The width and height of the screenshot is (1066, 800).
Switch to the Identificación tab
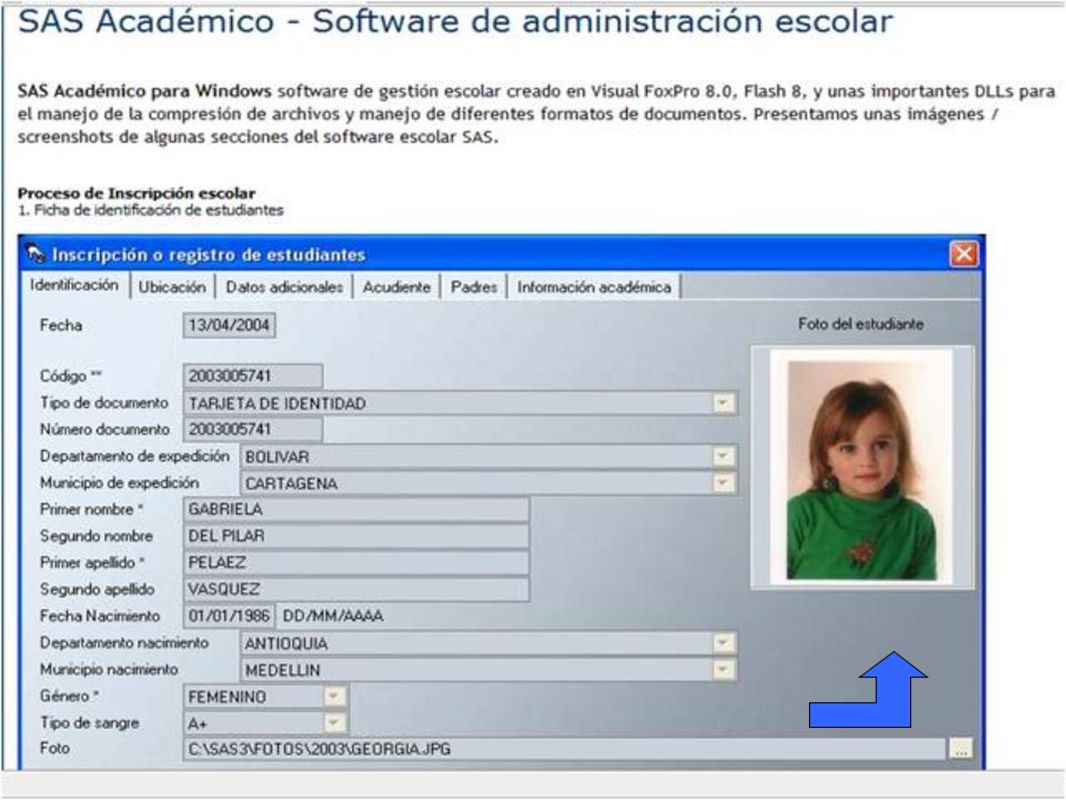click(74, 285)
